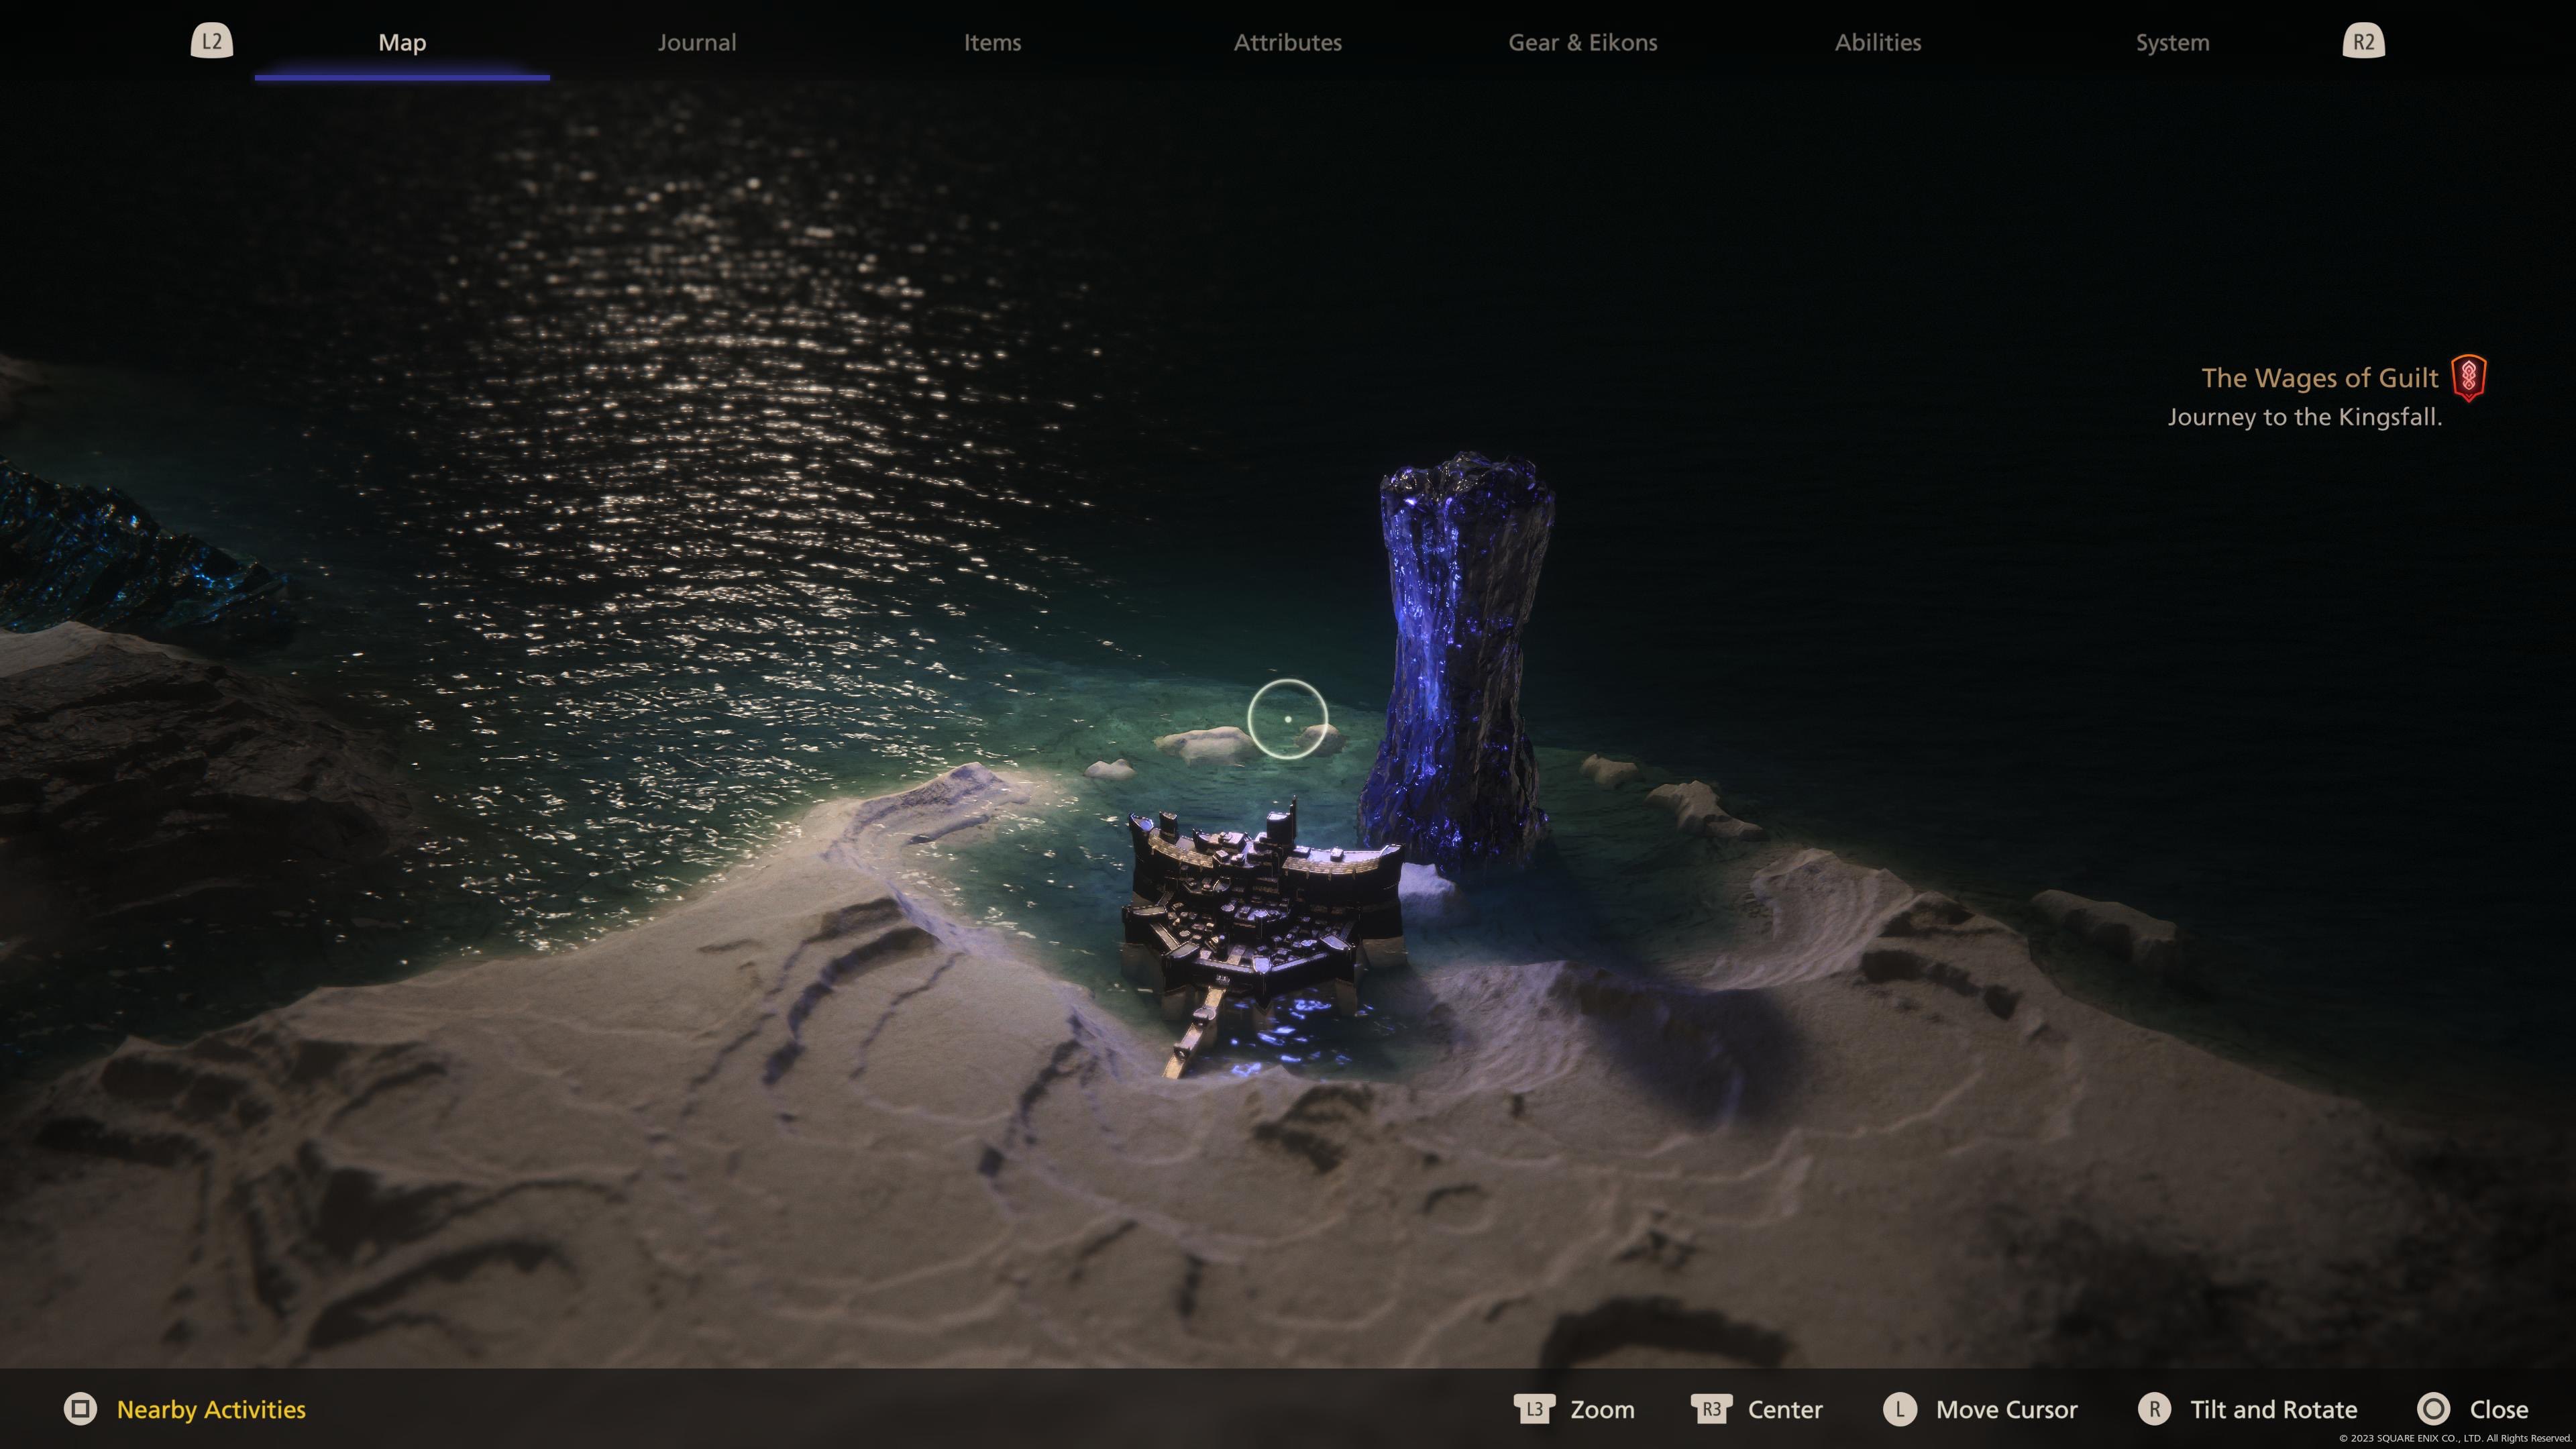
Task: Switch to the Journal tab
Action: tap(697, 42)
